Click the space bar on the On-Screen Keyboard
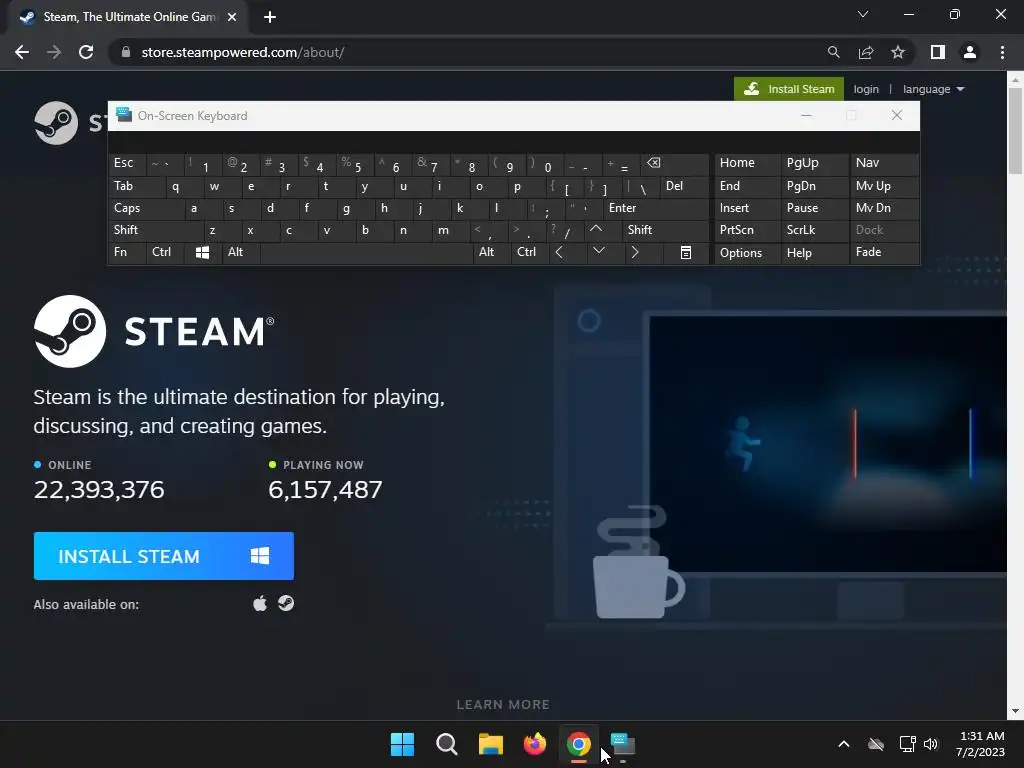This screenshot has height=768, width=1024. pos(366,253)
